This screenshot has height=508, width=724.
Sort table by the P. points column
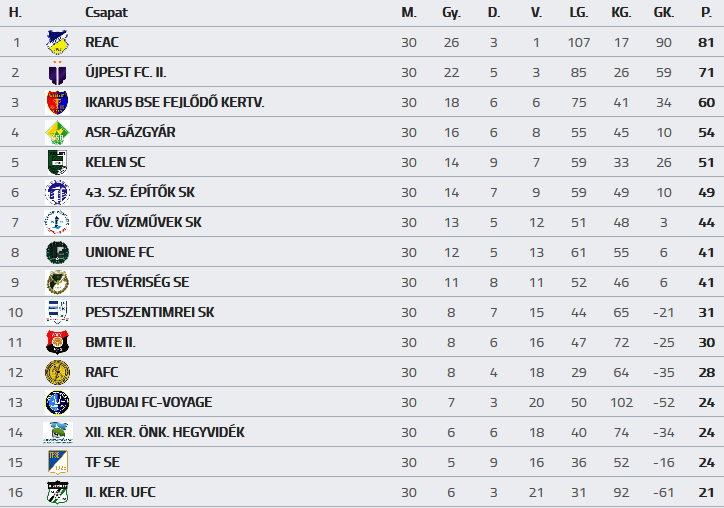(706, 13)
